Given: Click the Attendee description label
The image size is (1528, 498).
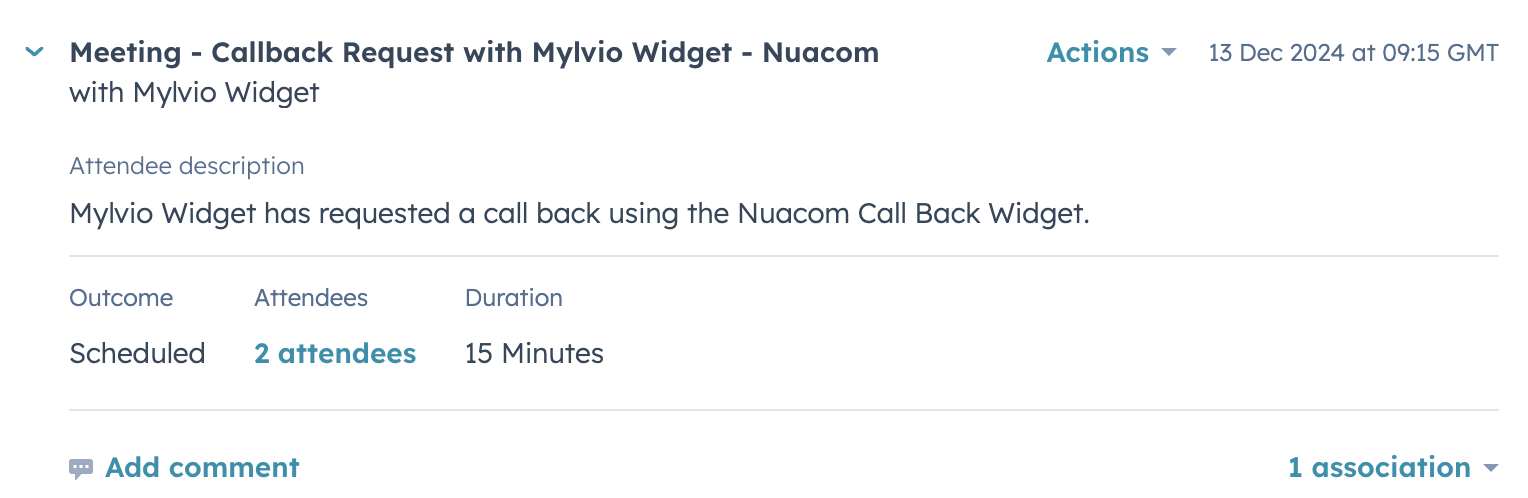Looking at the screenshot, I should pyautogui.click(x=187, y=166).
